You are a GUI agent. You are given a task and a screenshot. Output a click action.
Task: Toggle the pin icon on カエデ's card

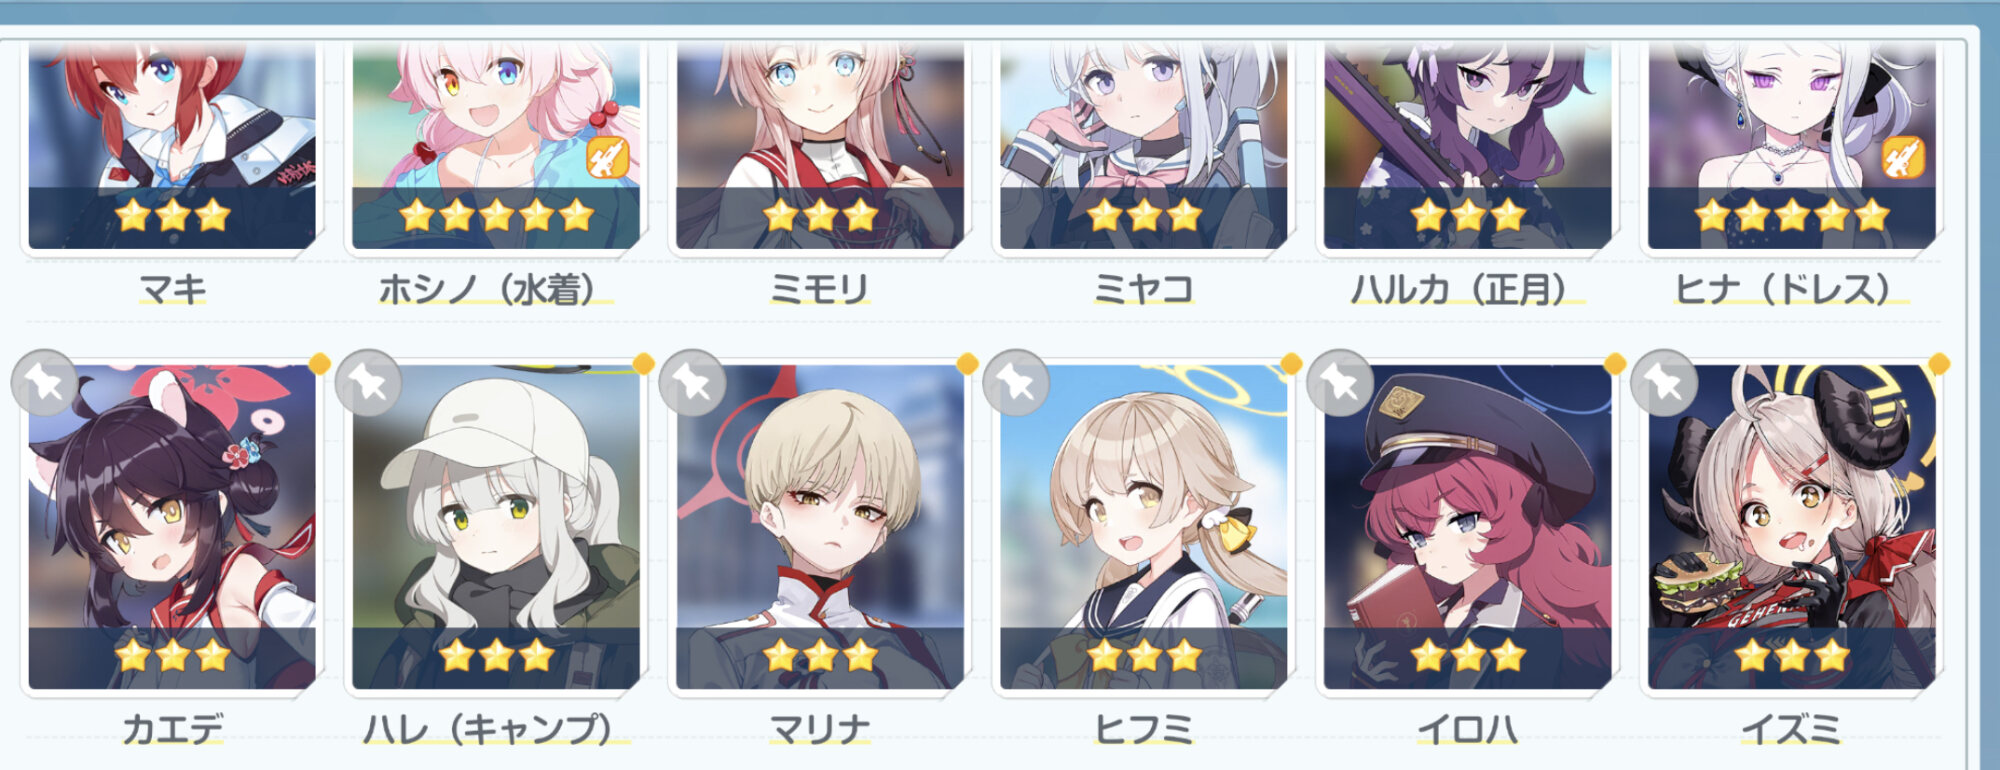tap(44, 382)
